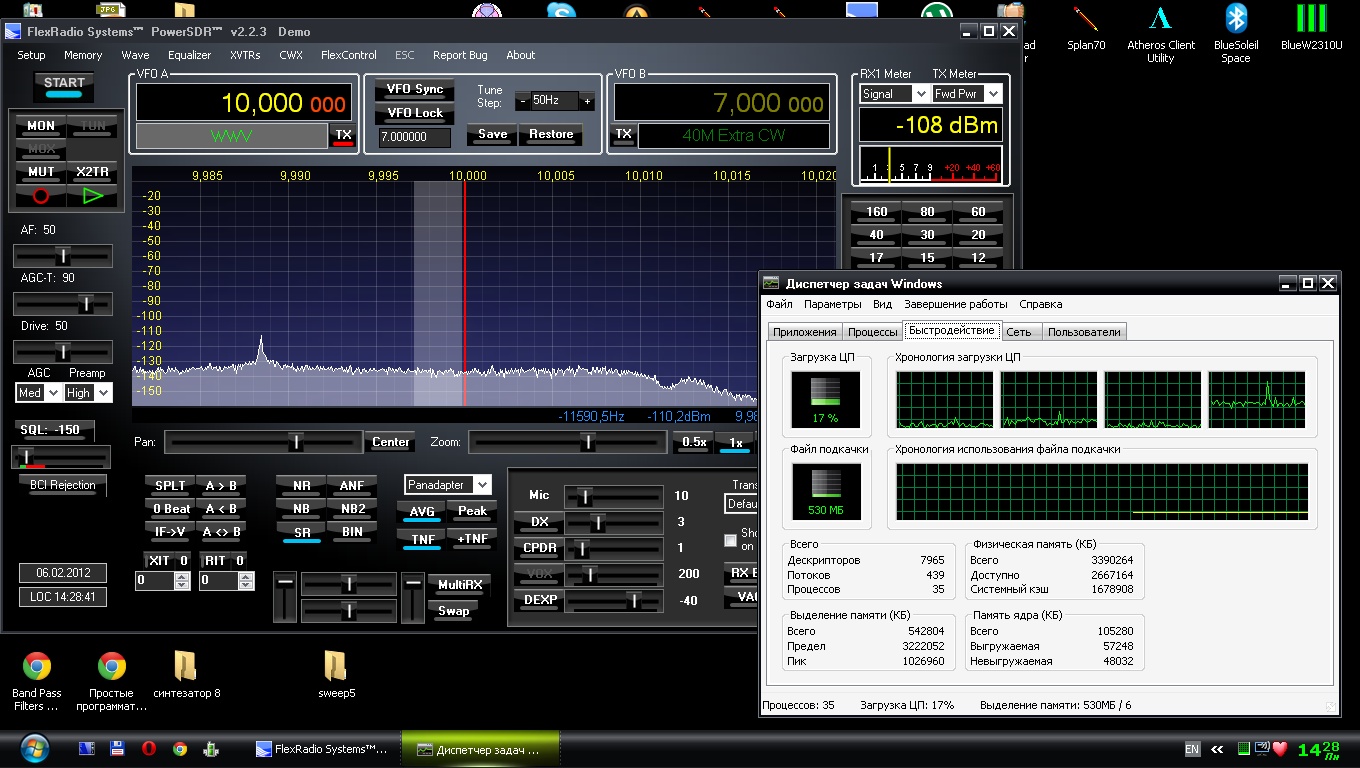Click the Save button
The height and width of the screenshot is (768, 1360).
tap(492, 134)
